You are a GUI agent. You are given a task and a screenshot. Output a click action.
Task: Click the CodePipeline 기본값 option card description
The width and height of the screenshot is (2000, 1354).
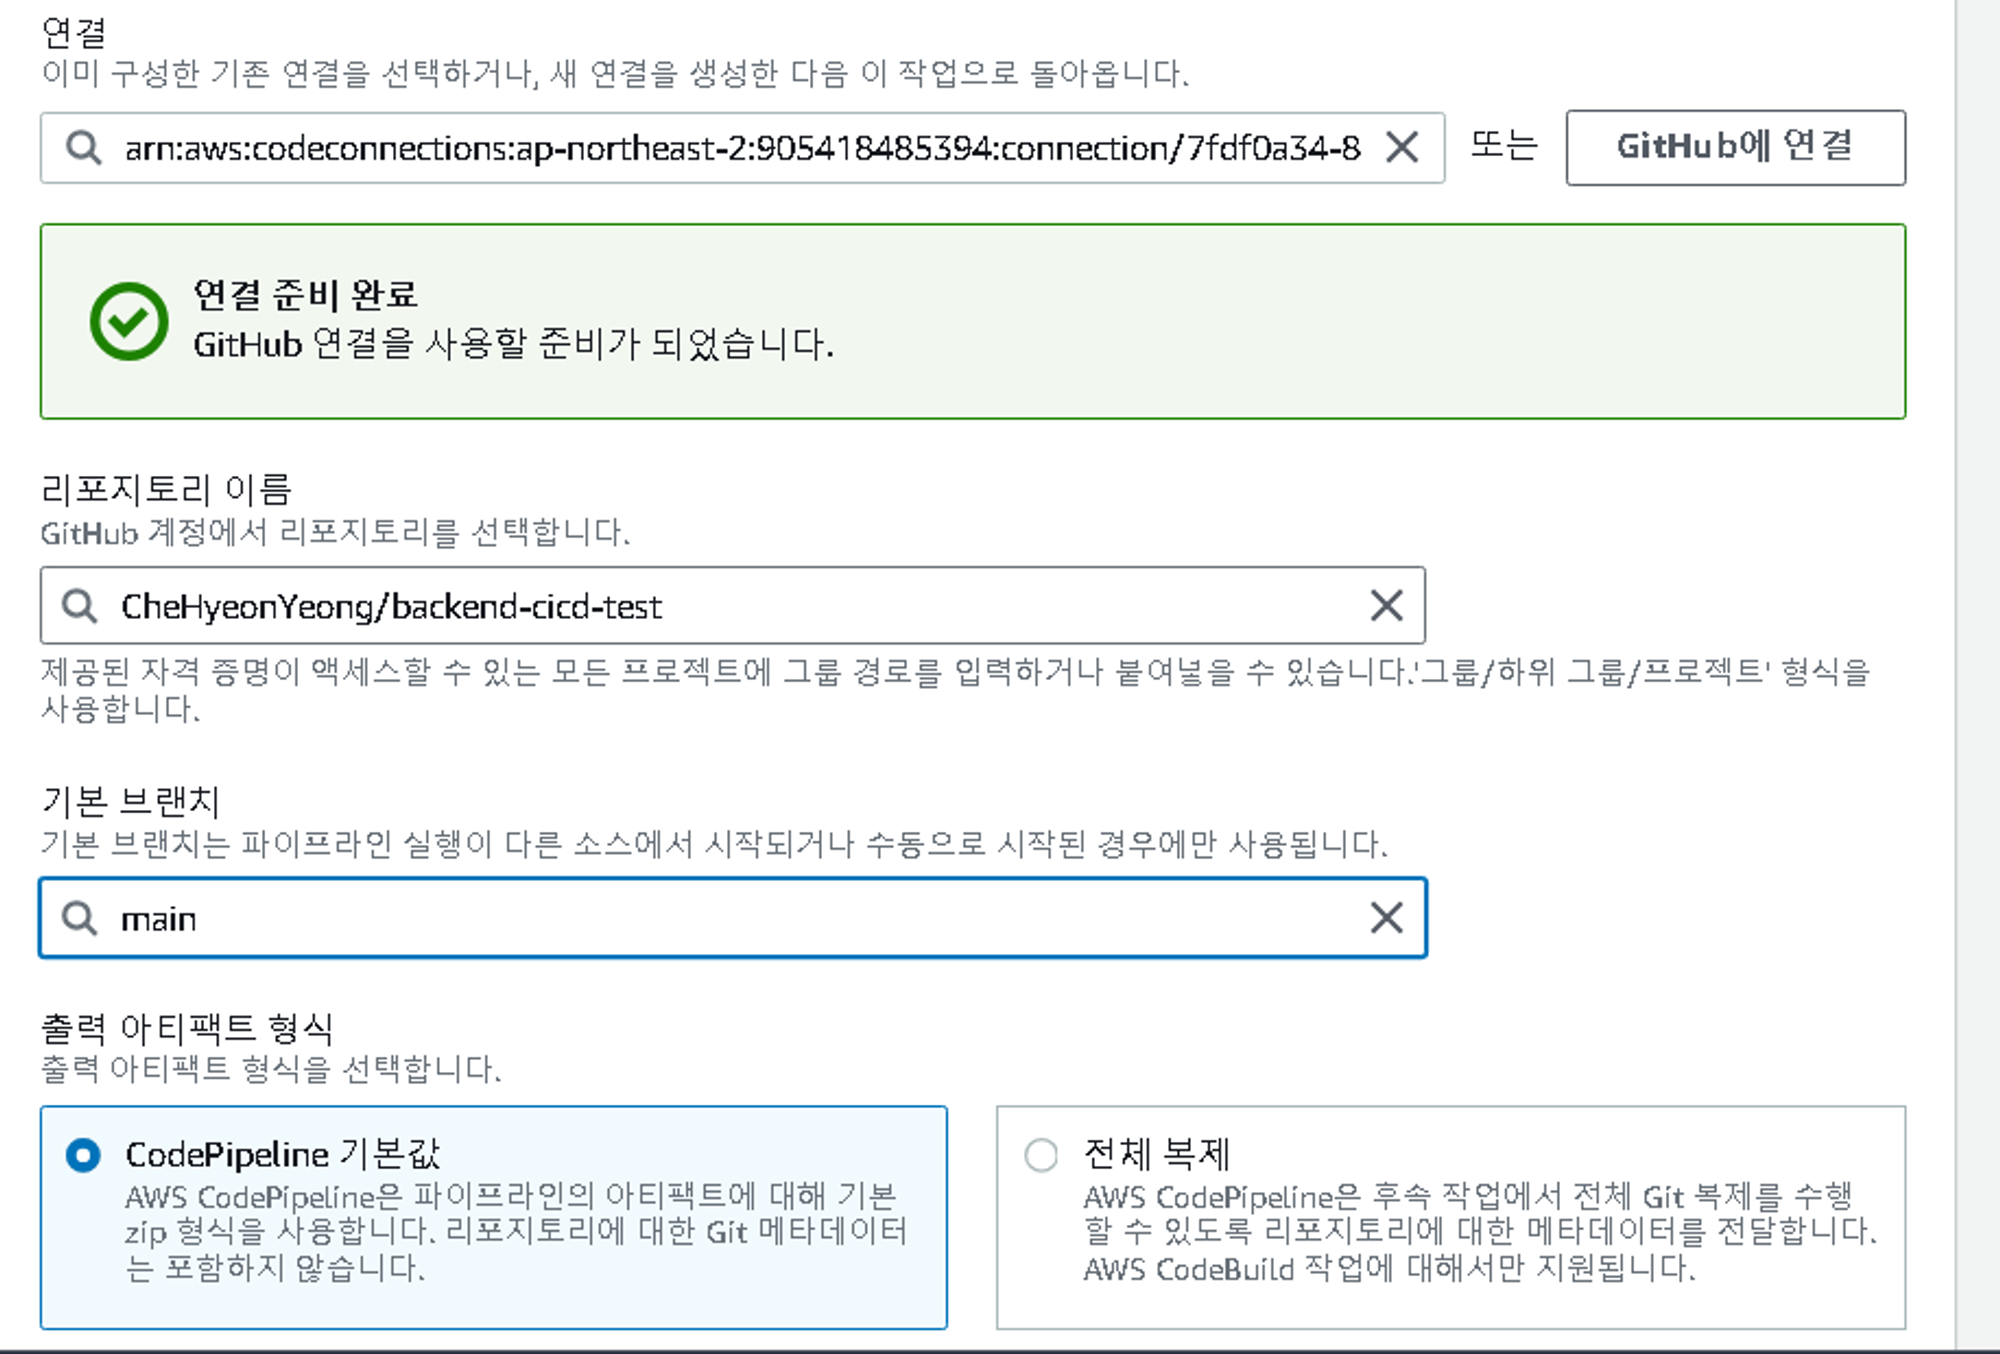coord(515,1232)
